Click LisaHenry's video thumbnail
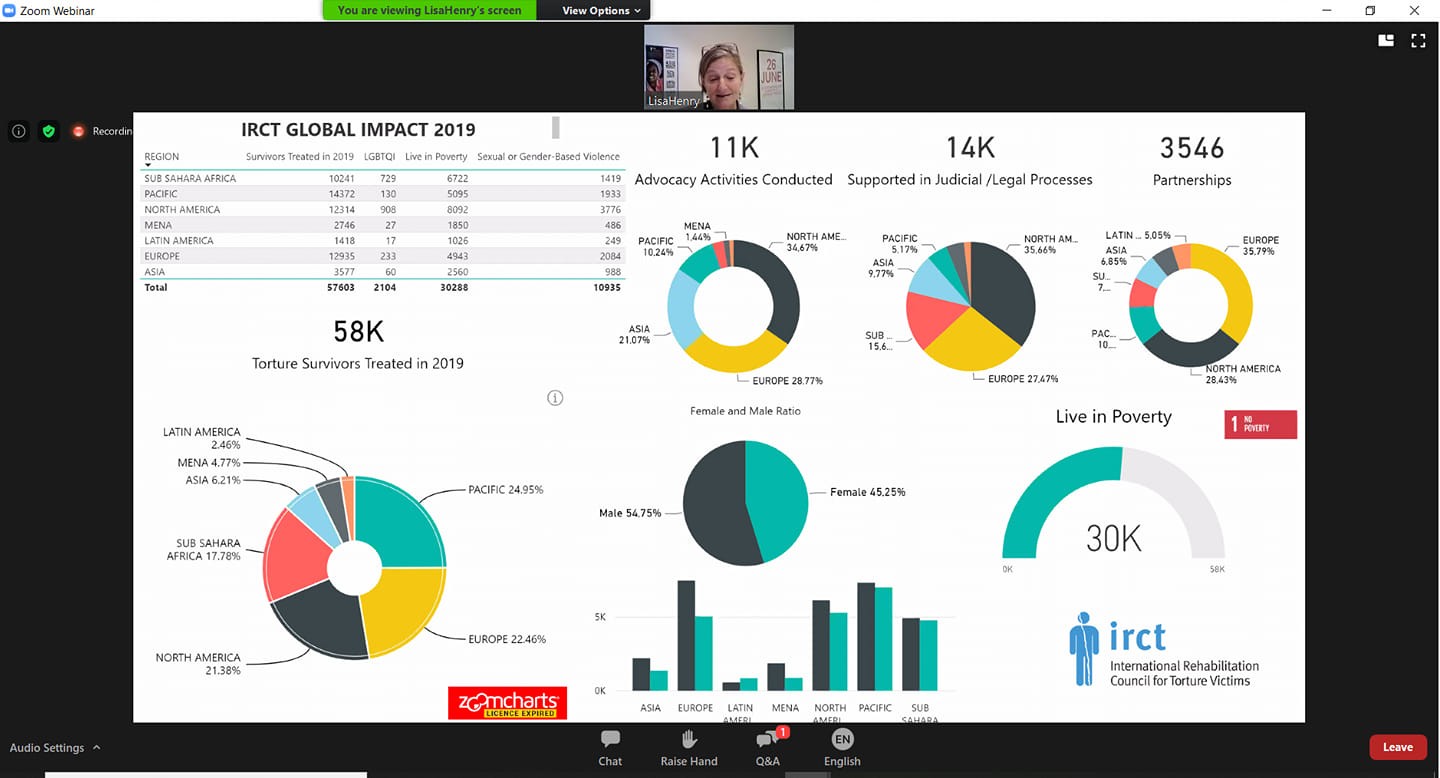This screenshot has width=1440, height=778. [x=718, y=66]
